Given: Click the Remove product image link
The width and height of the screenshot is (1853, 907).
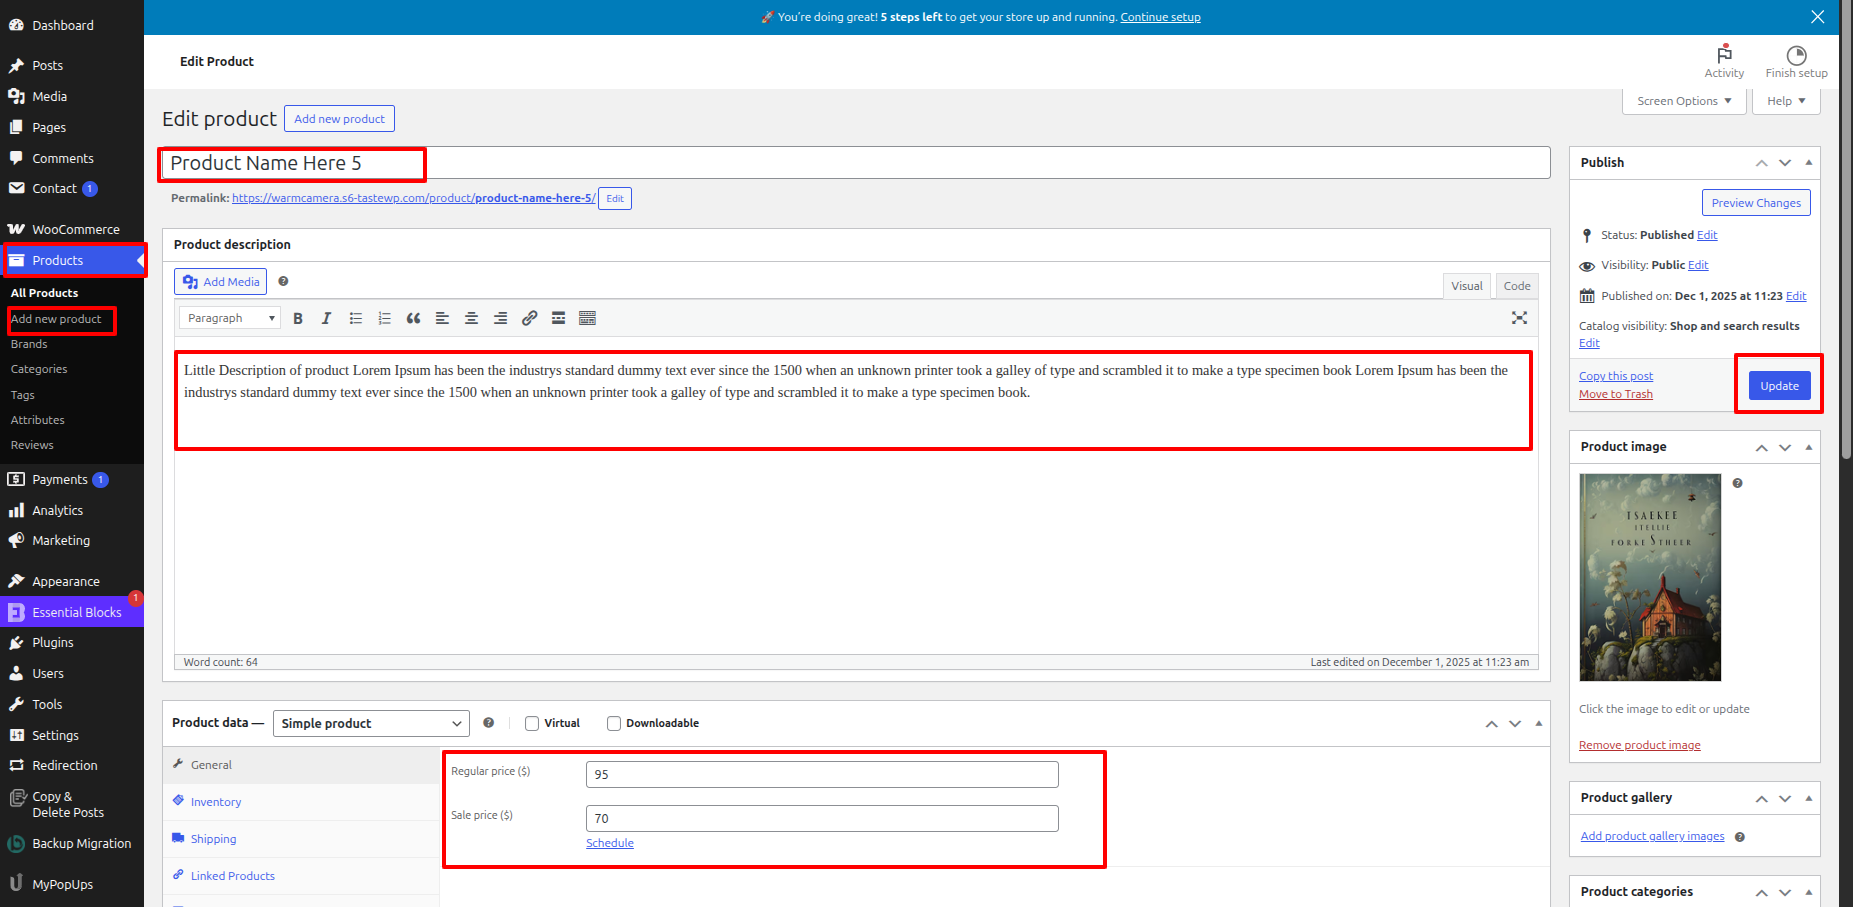Looking at the screenshot, I should click(x=1639, y=745).
